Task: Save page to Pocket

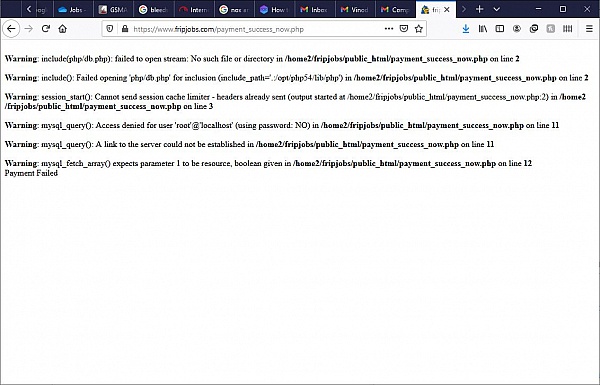Action: click(x=404, y=29)
